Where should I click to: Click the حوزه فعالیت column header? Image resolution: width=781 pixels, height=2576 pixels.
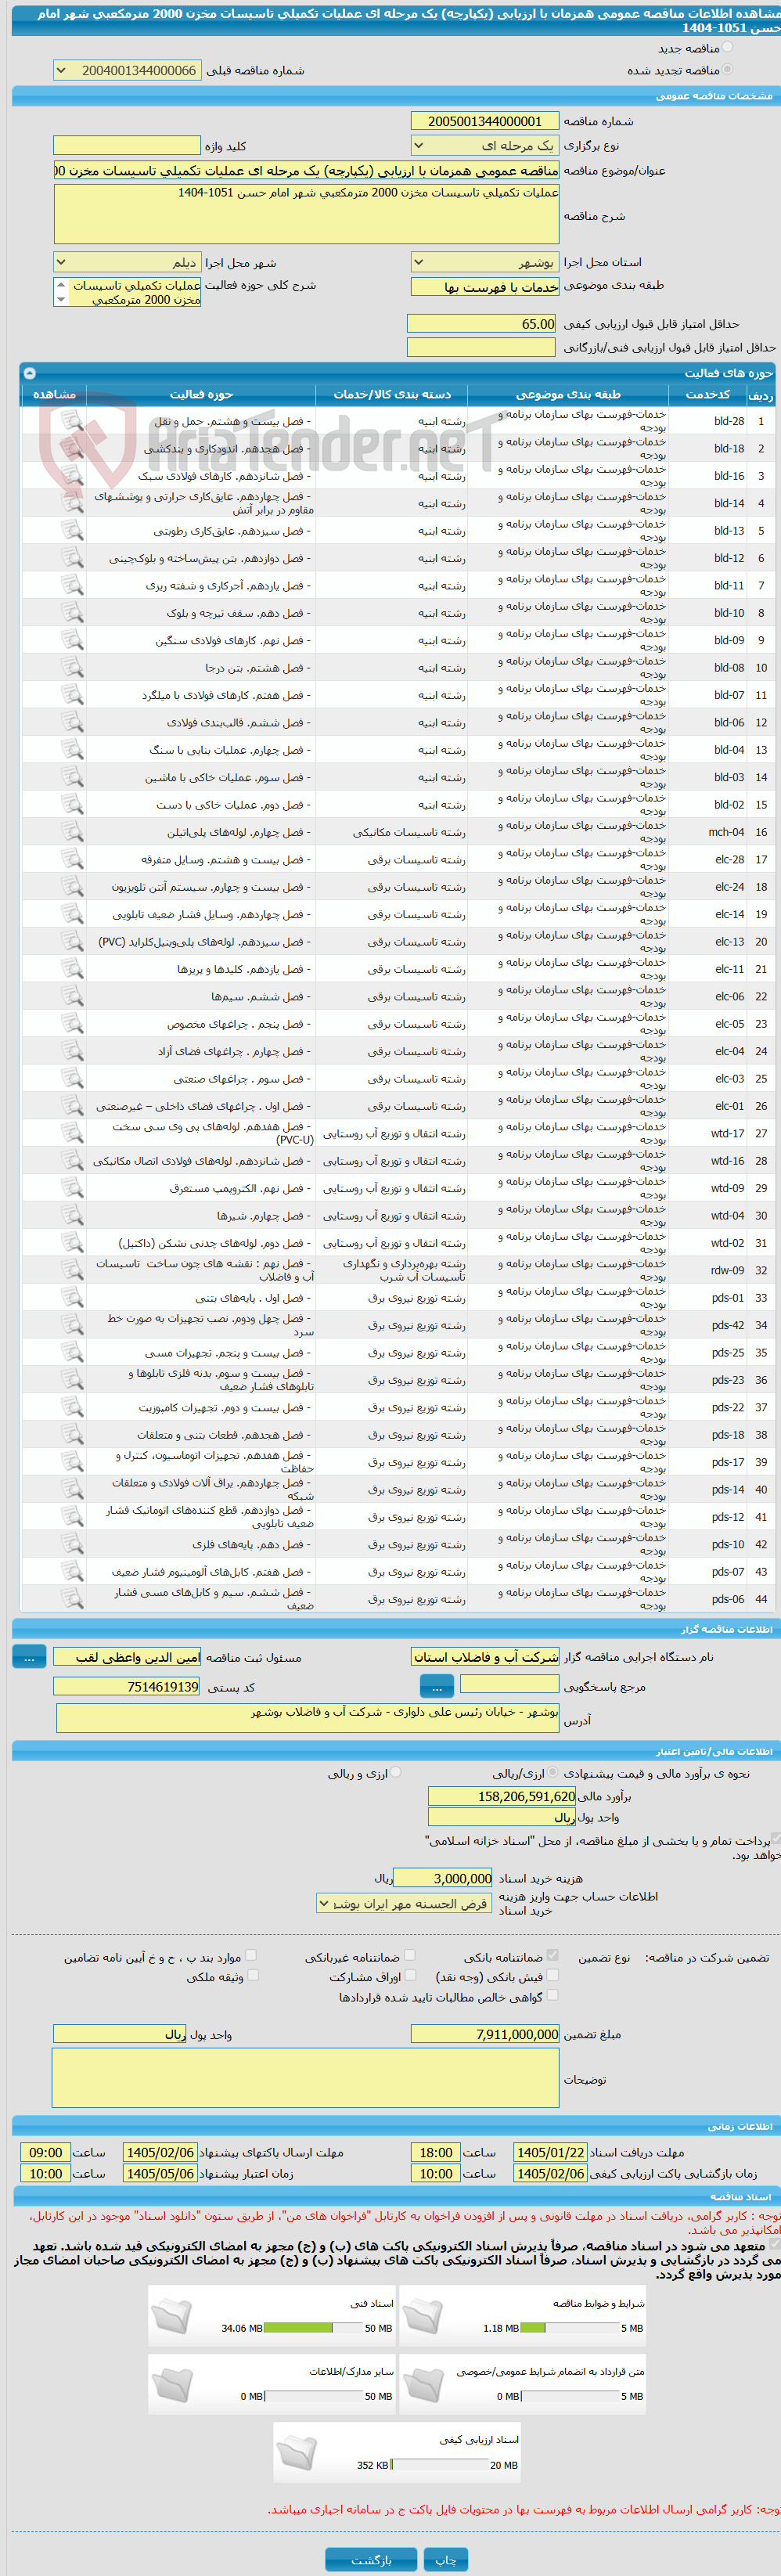point(201,395)
